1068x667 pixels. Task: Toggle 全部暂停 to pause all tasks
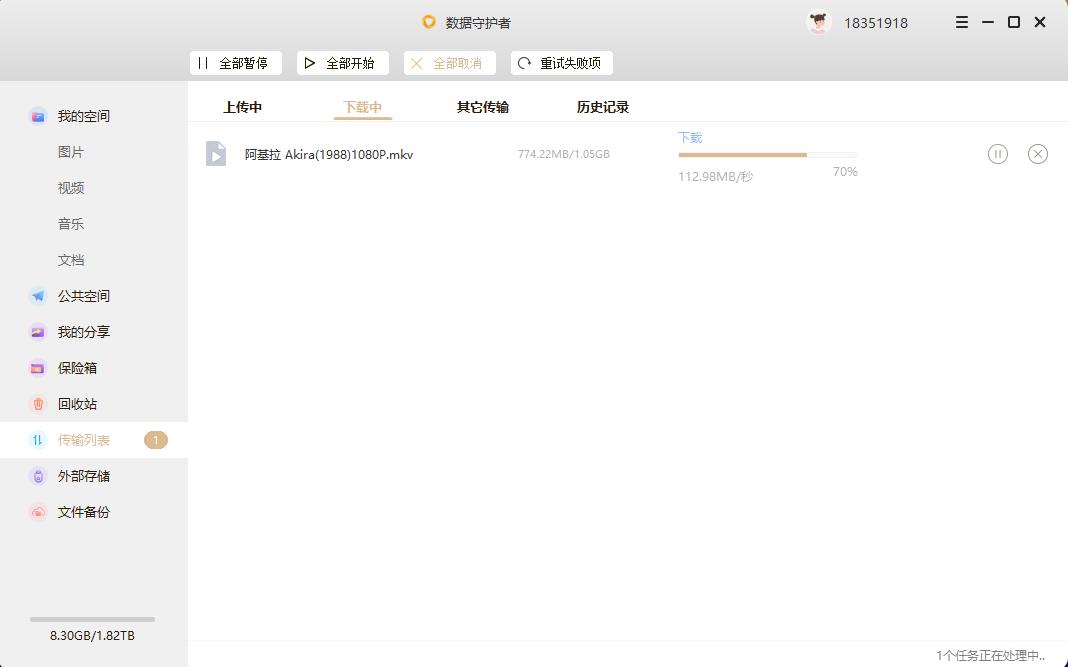(235, 62)
